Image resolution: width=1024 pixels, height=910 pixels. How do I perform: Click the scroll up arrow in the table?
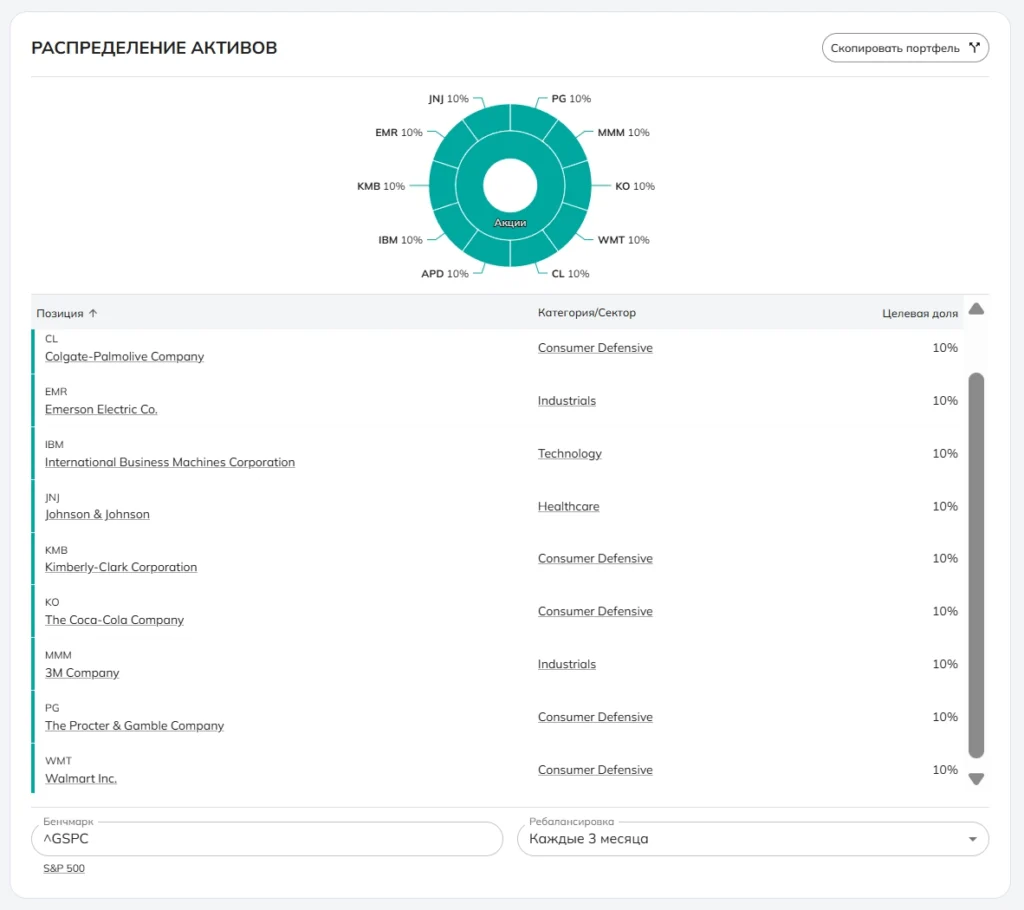(976, 309)
